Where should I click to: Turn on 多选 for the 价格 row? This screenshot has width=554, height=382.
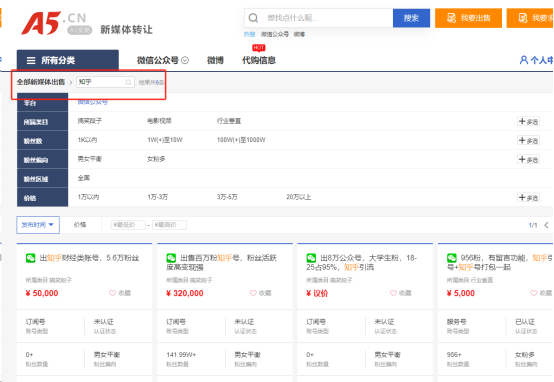coord(528,197)
